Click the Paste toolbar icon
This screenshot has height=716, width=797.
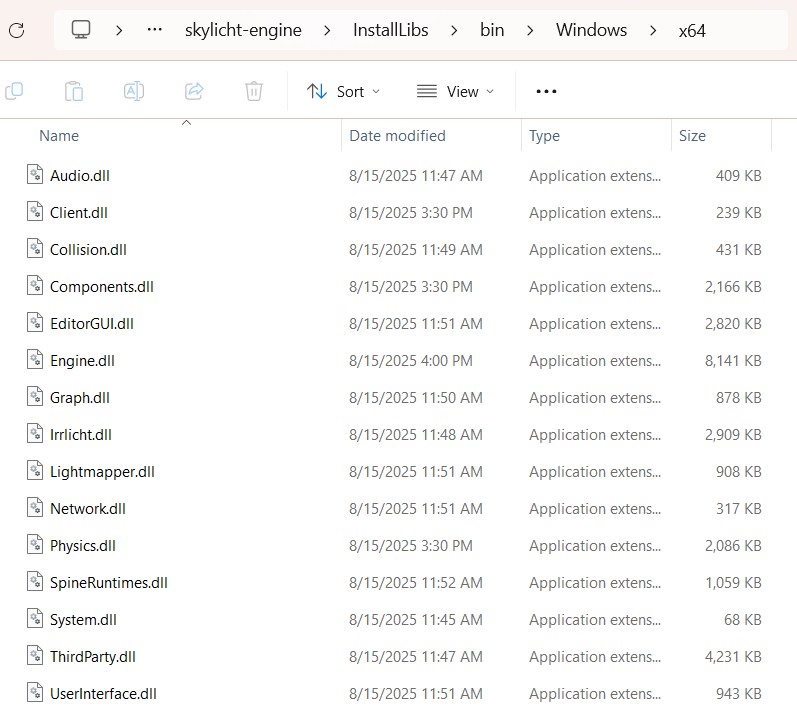coord(74,91)
